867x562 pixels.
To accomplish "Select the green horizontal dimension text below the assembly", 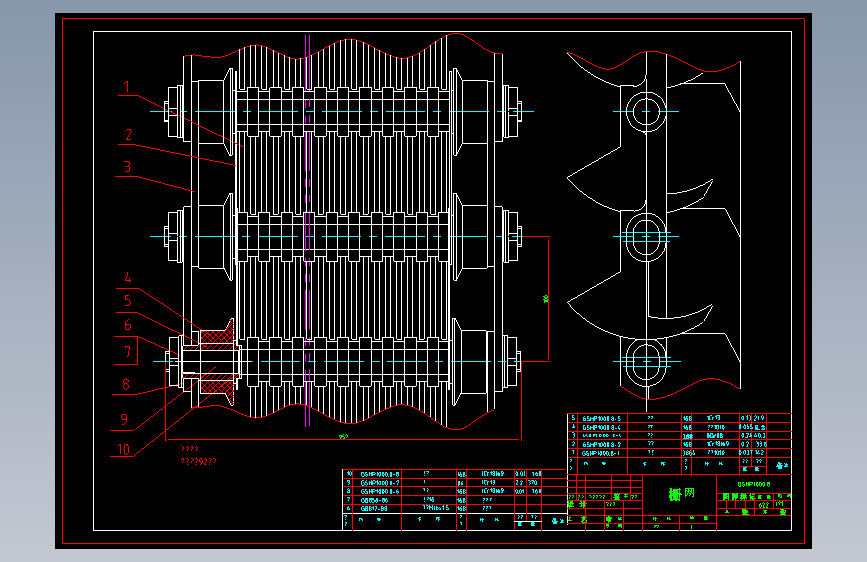I will pyautogui.click(x=343, y=436).
